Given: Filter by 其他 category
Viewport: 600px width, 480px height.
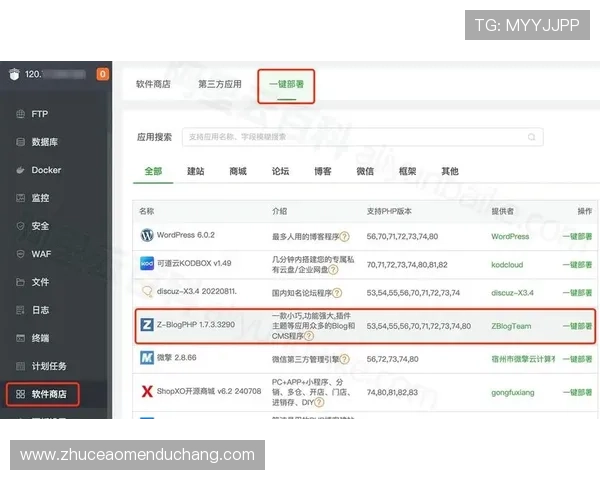Looking at the screenshot, I should (450, 171).
